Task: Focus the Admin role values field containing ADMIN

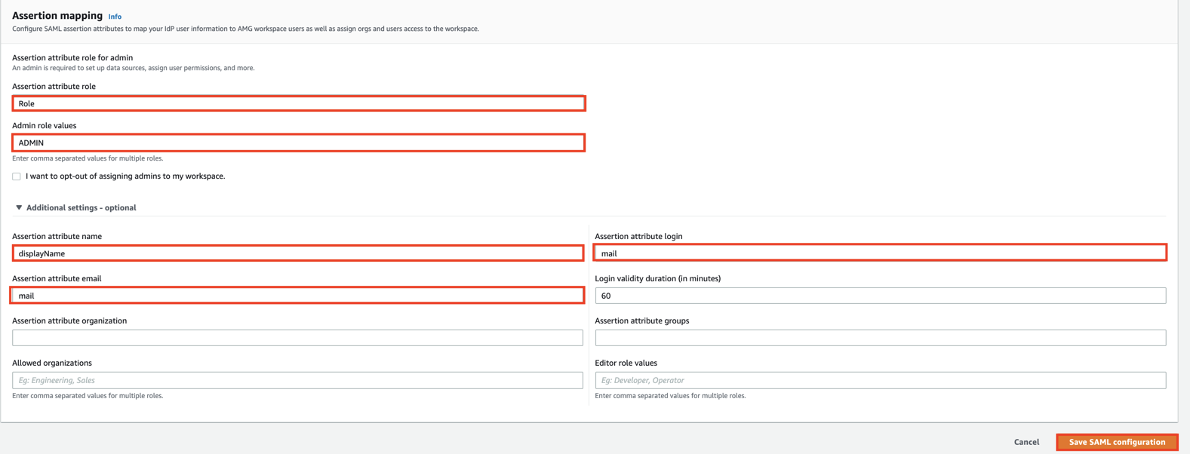Action: click(x=298, y=143)
